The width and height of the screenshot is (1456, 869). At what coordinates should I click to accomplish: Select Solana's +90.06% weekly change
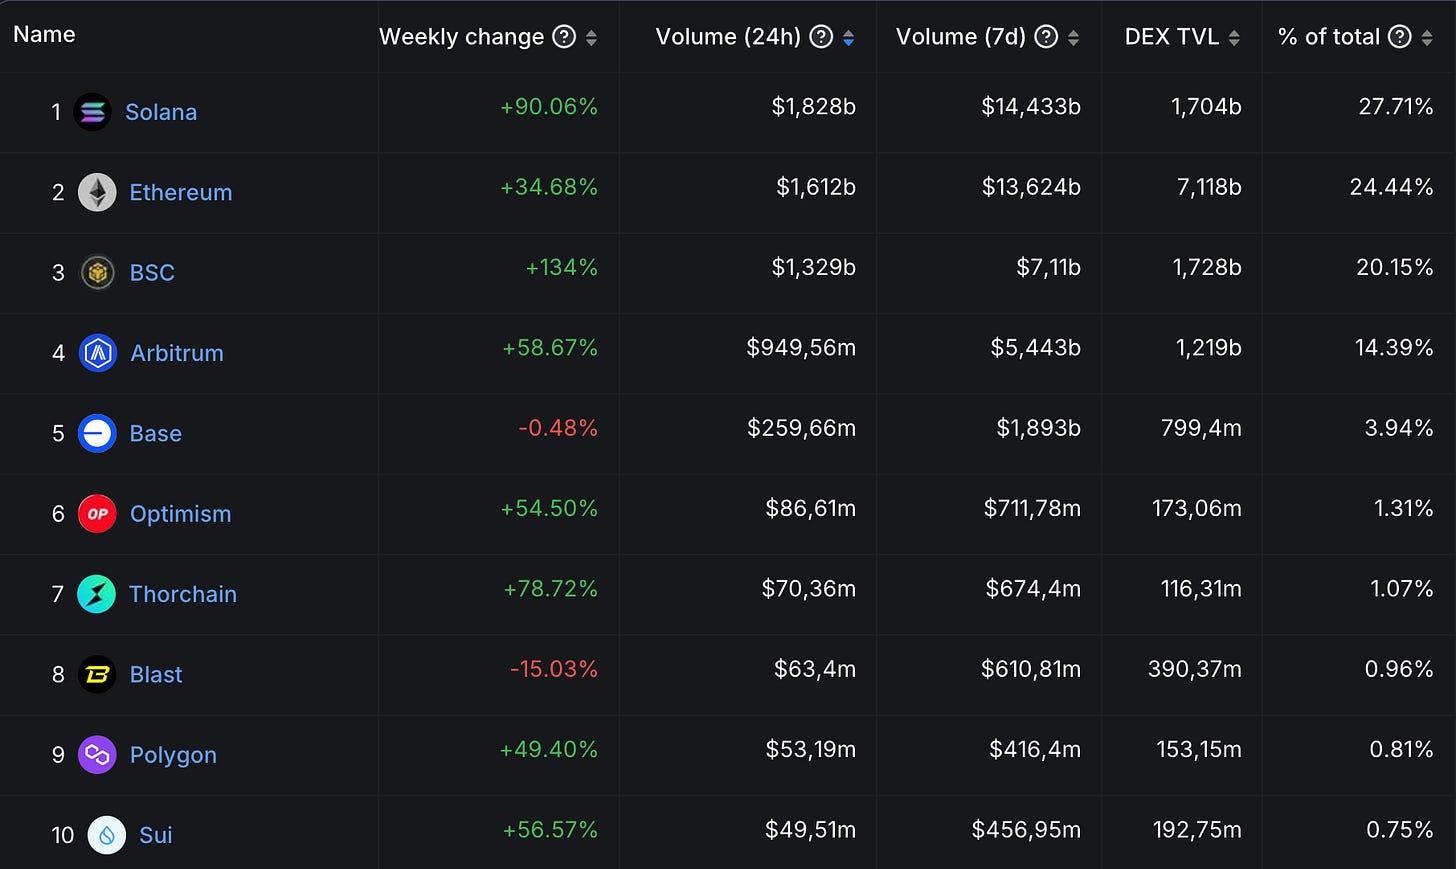tap(549, 107)
